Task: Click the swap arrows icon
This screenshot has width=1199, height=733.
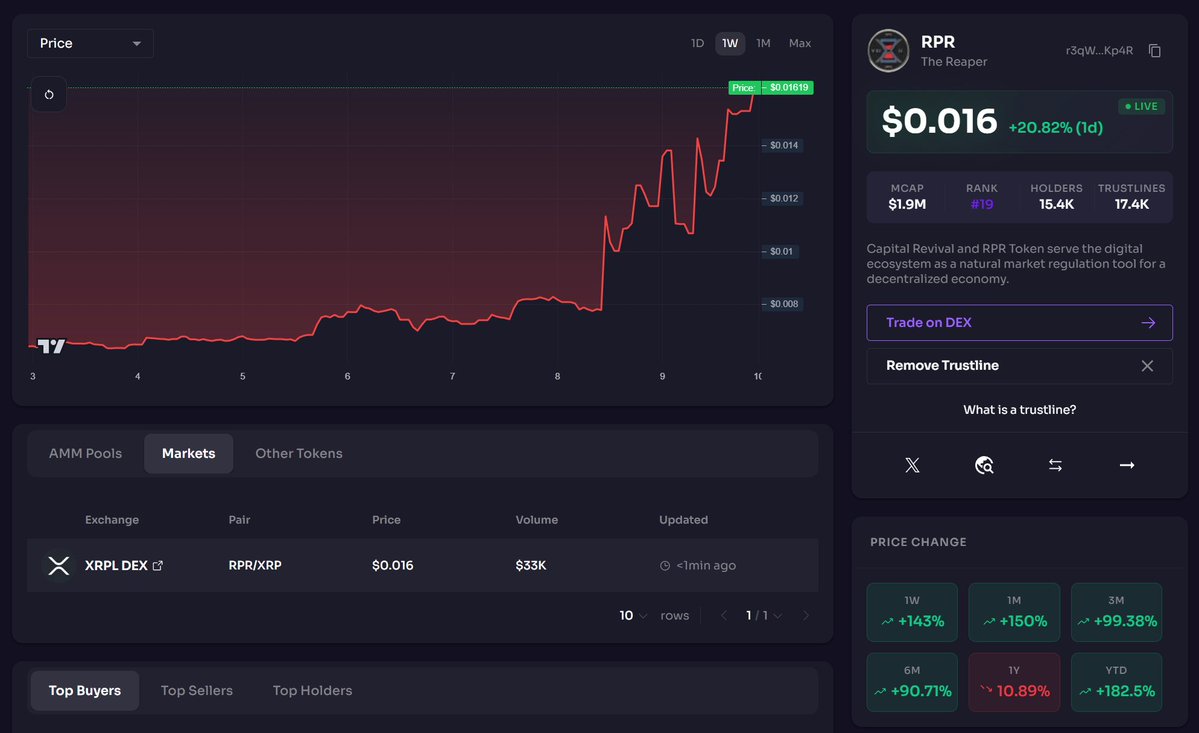Action: 1055,465
